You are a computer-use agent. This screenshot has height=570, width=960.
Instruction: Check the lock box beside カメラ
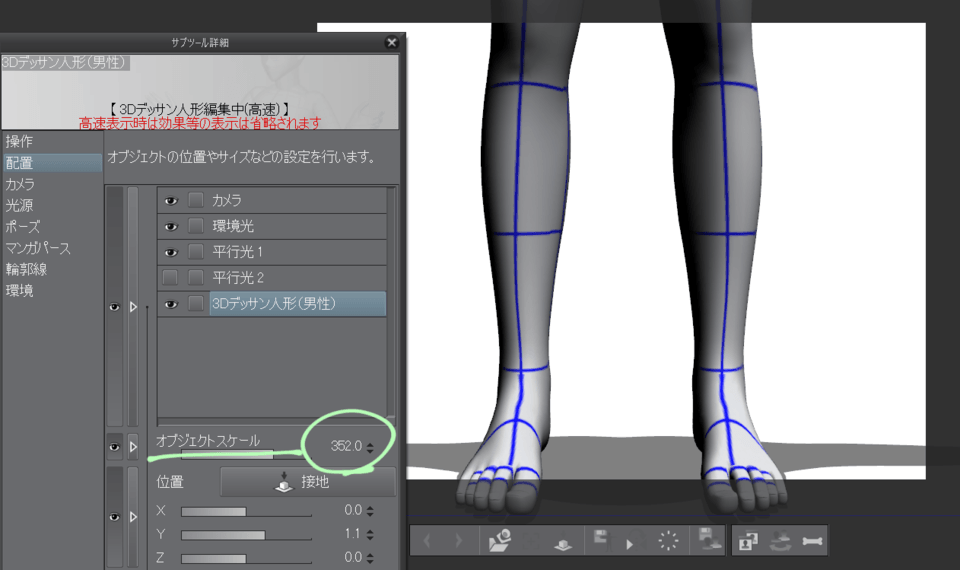(196, 200)
